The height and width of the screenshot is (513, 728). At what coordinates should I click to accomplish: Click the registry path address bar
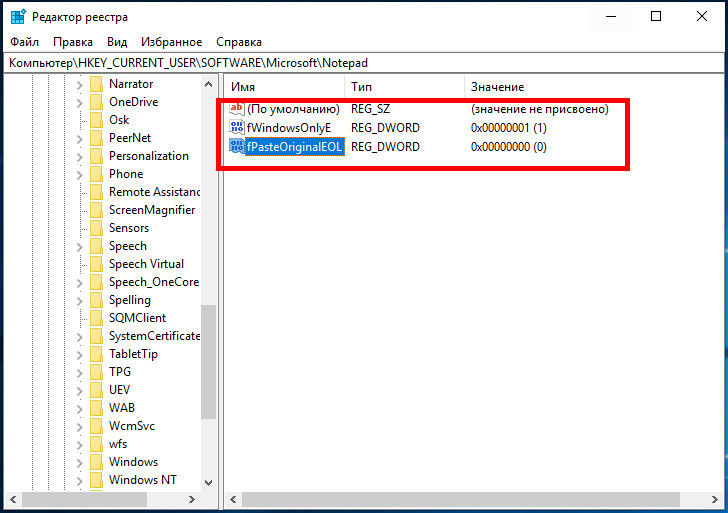point(364,63)
